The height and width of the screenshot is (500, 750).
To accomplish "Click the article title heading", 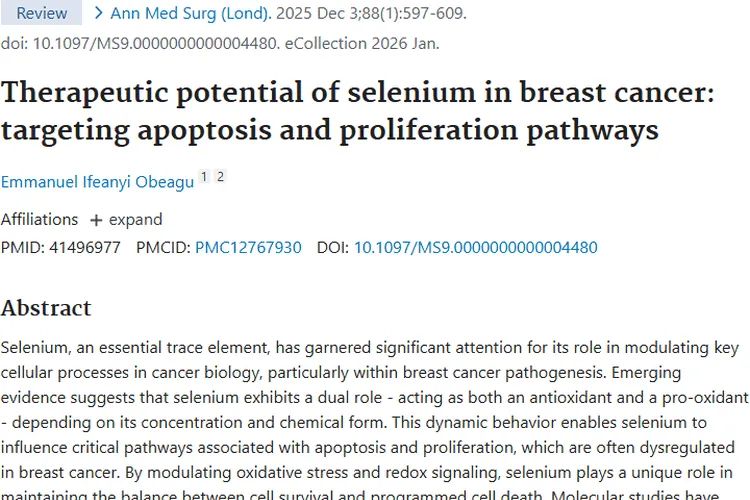I will coord(357,111).
